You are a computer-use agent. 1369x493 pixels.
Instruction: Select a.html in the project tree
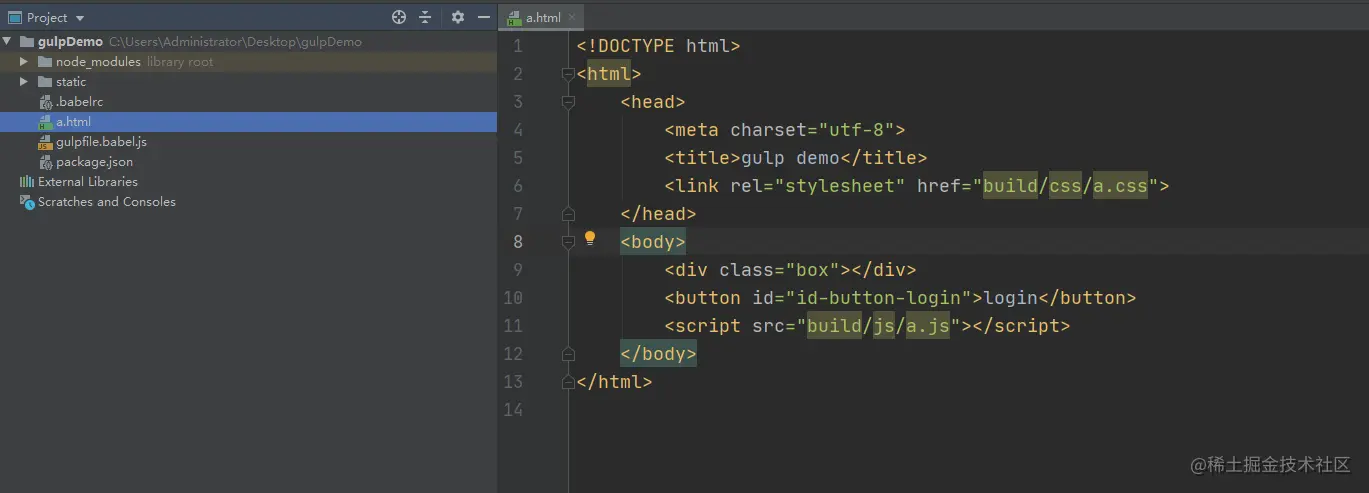(249, 122)
